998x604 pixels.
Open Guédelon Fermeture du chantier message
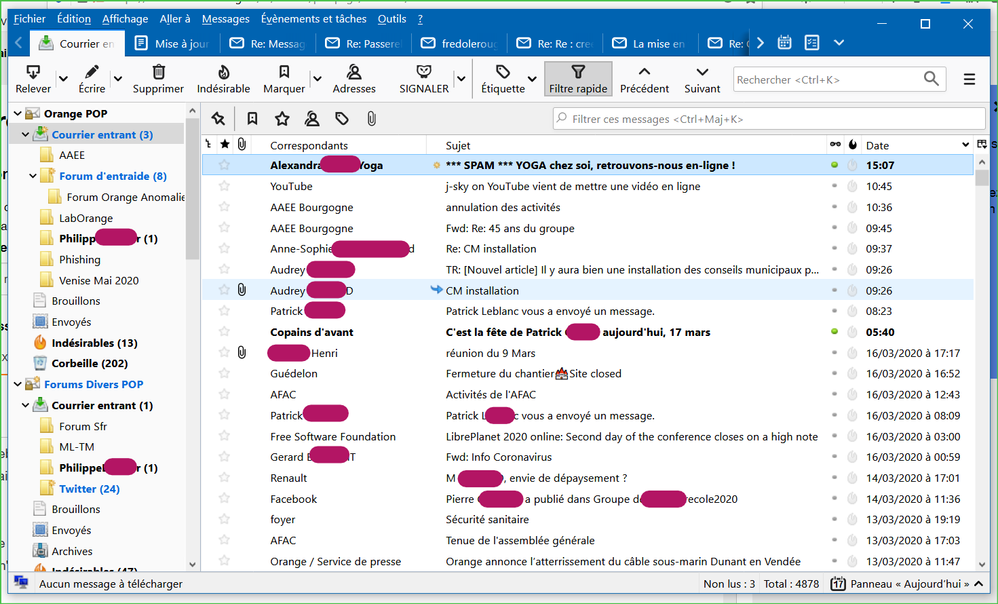(587, 374)
